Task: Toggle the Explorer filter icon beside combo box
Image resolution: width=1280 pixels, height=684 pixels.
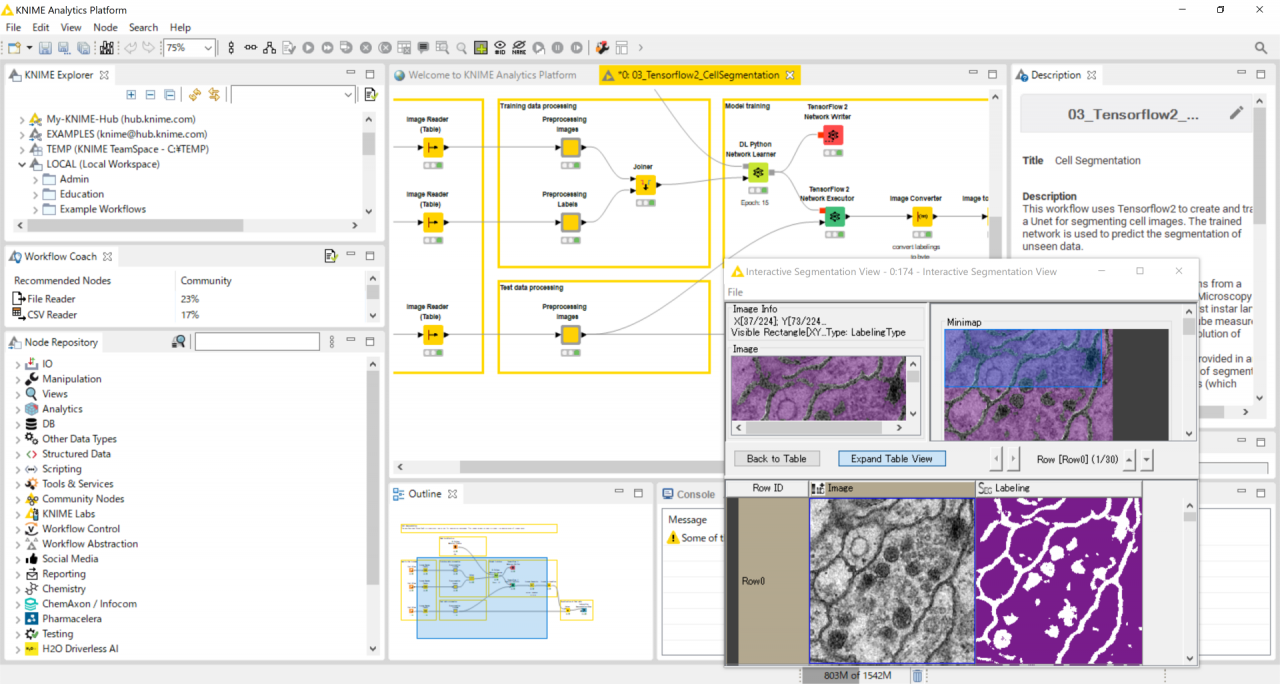Action: pos(370,94)
